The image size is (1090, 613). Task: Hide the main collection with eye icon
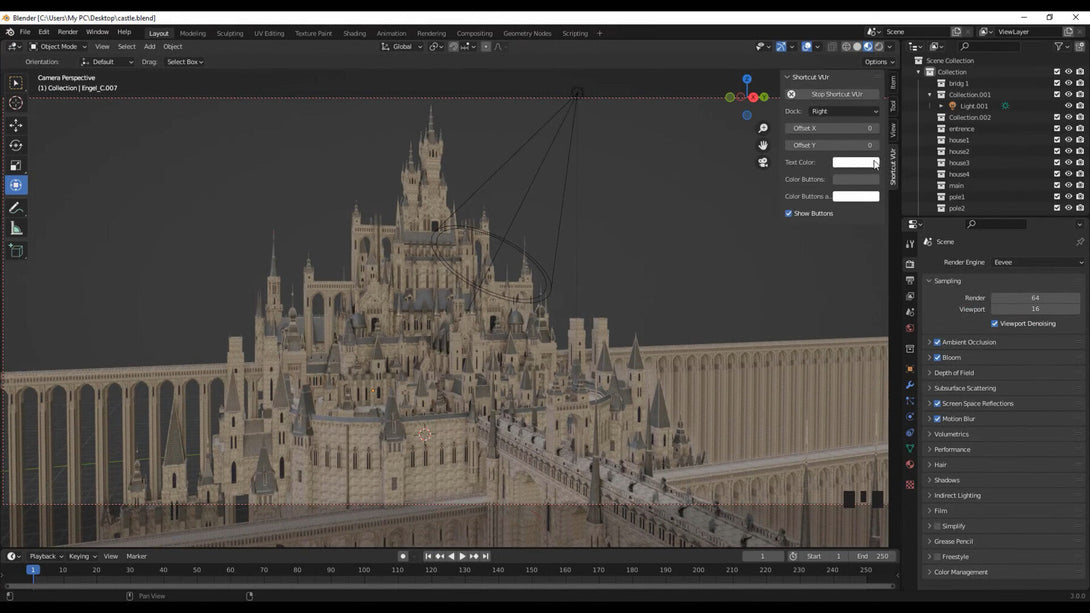pos(1068,186)
